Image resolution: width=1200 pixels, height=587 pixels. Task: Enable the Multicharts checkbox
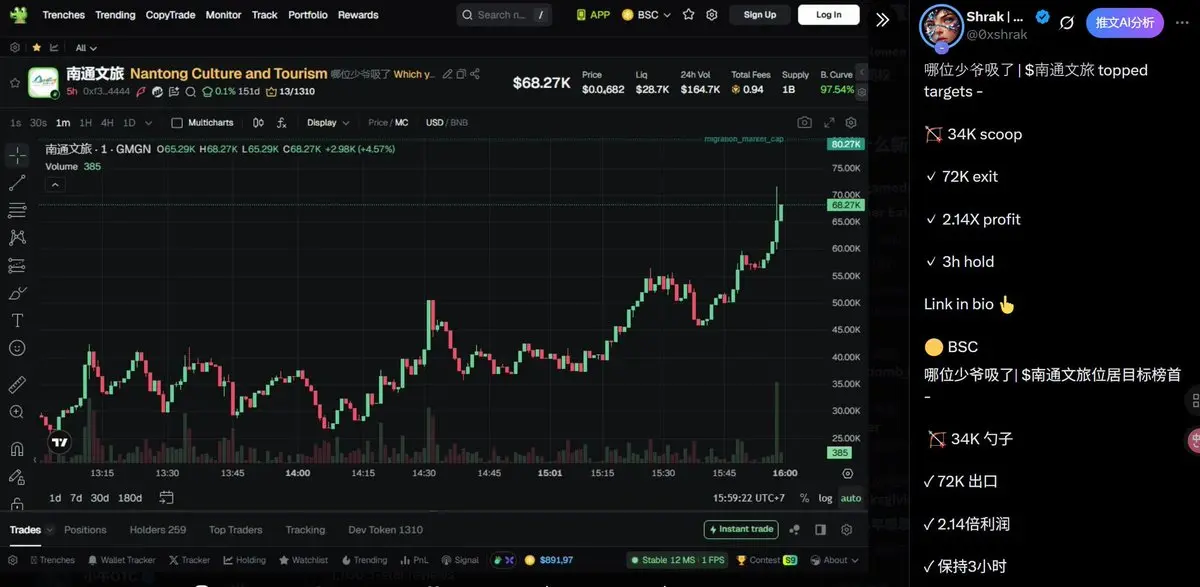click(x=177, y=122)
